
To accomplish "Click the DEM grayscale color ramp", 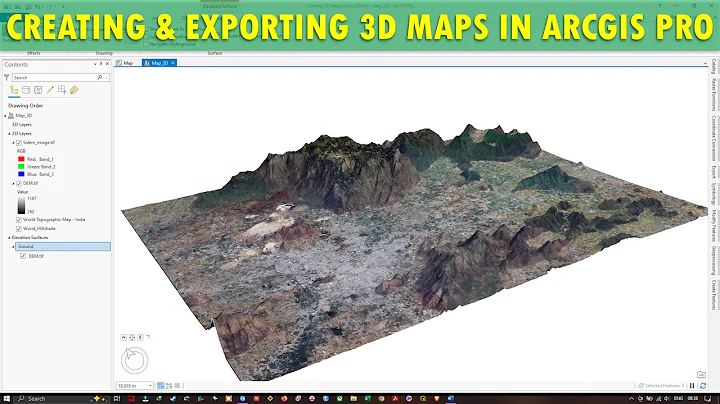I will click(x=22, y=206).
